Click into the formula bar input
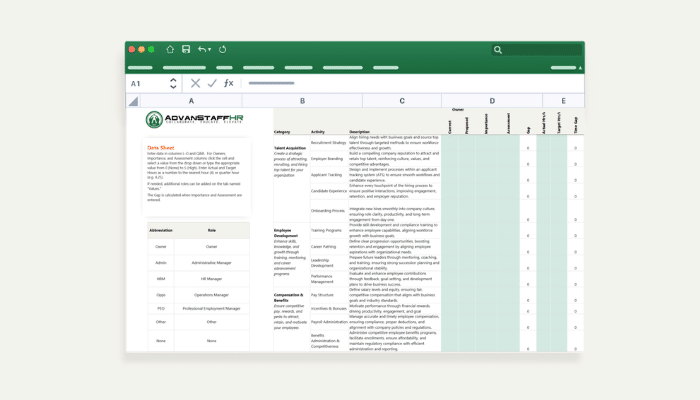 coord(411,83)
